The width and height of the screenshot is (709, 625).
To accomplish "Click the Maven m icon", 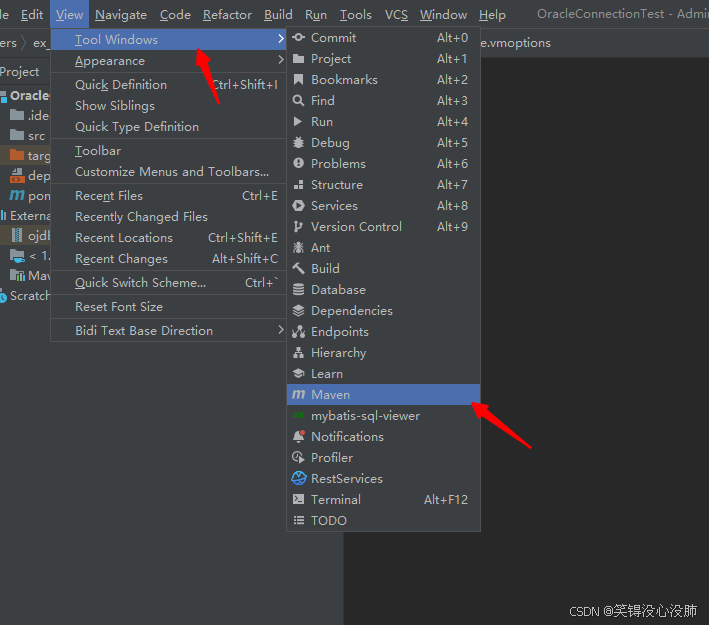I will point(298,394).
